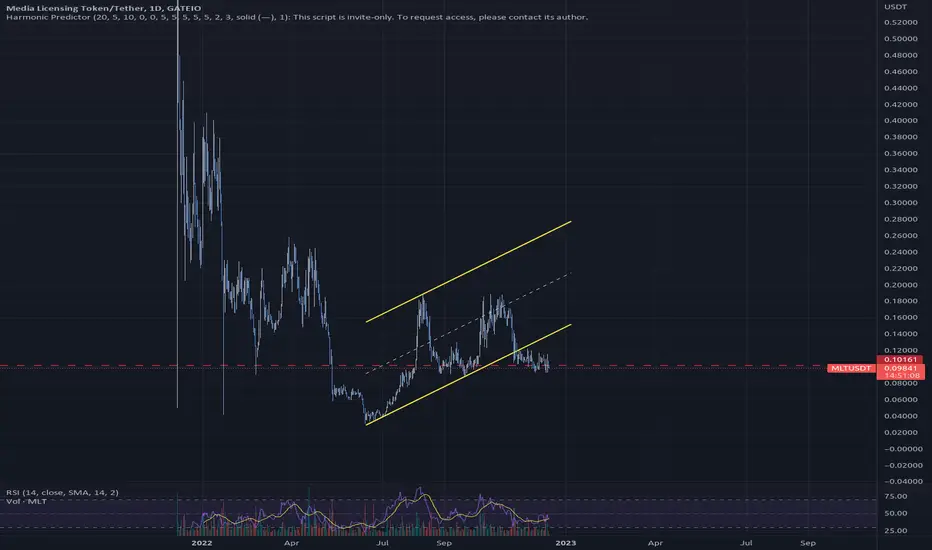This screenshot has height=550, width=932.
Task: Click the 0.22000 price axis label
Action: pos(900,269)
